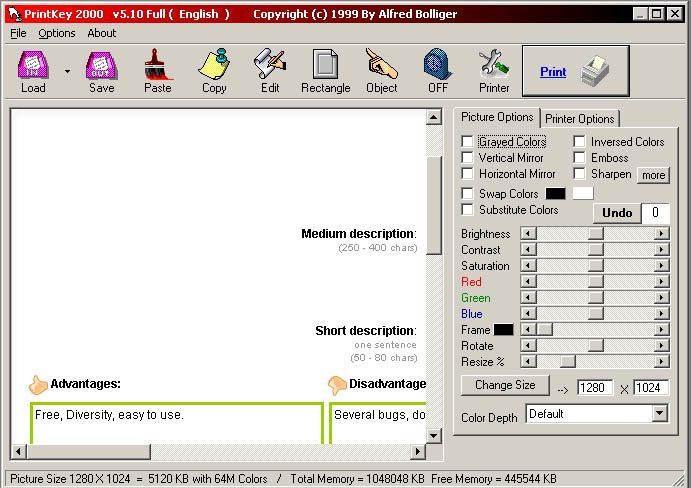The height and width of the screenshot is (488, 691).
Task: Click the Saturation slider thumb
Action: click(595, 265)
